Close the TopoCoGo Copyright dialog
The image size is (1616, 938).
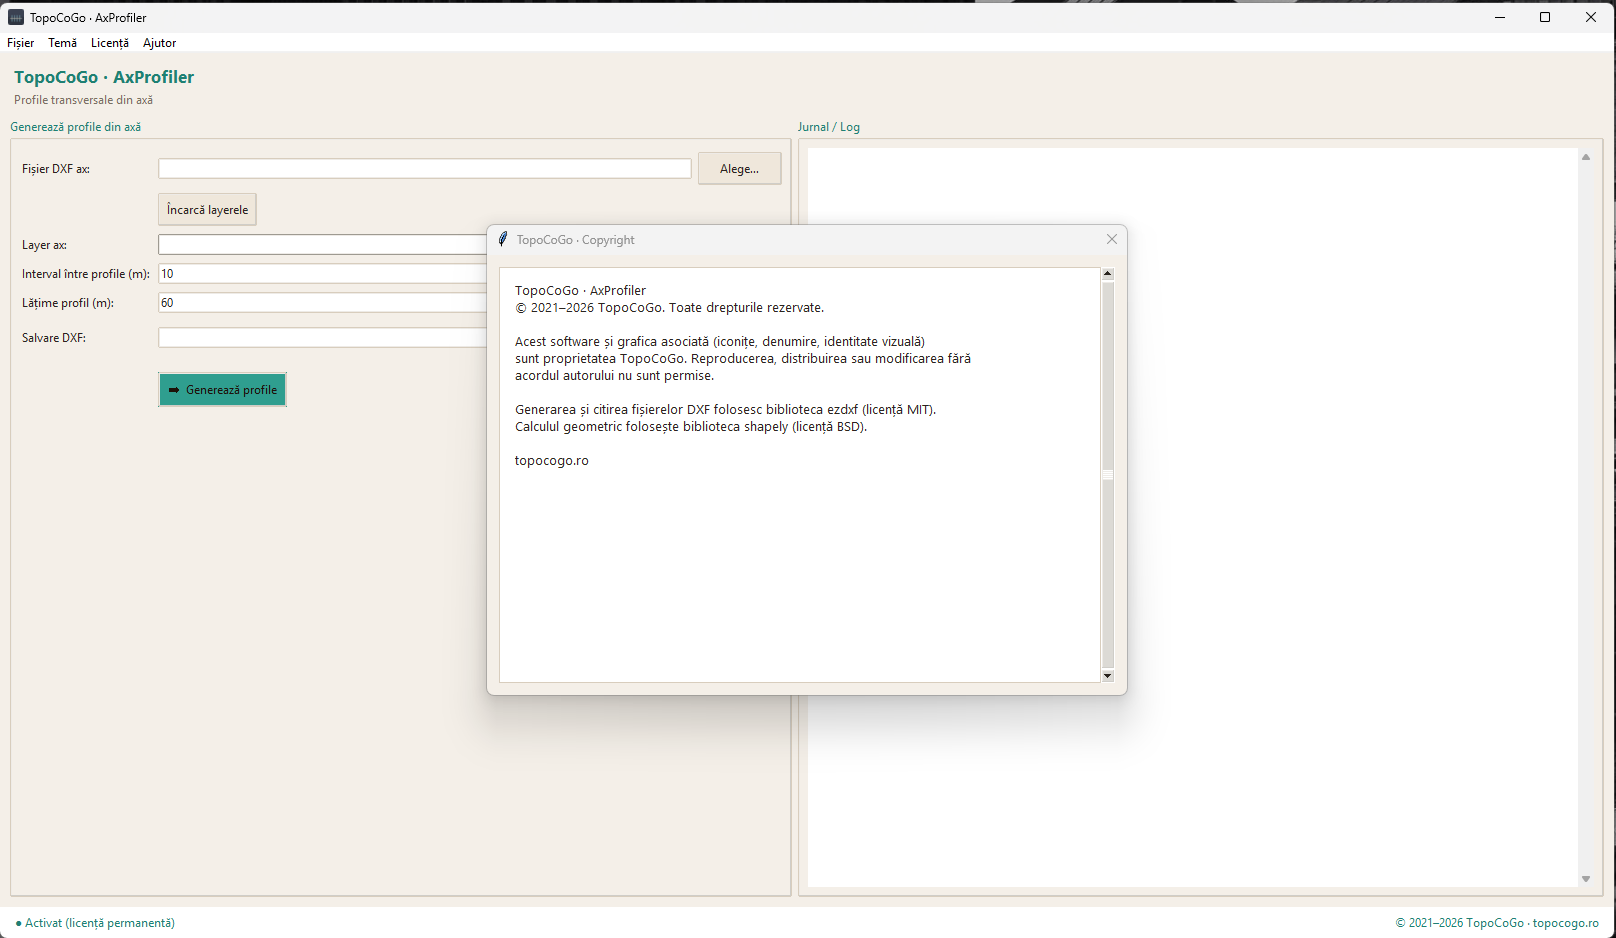pos(1112,239)
